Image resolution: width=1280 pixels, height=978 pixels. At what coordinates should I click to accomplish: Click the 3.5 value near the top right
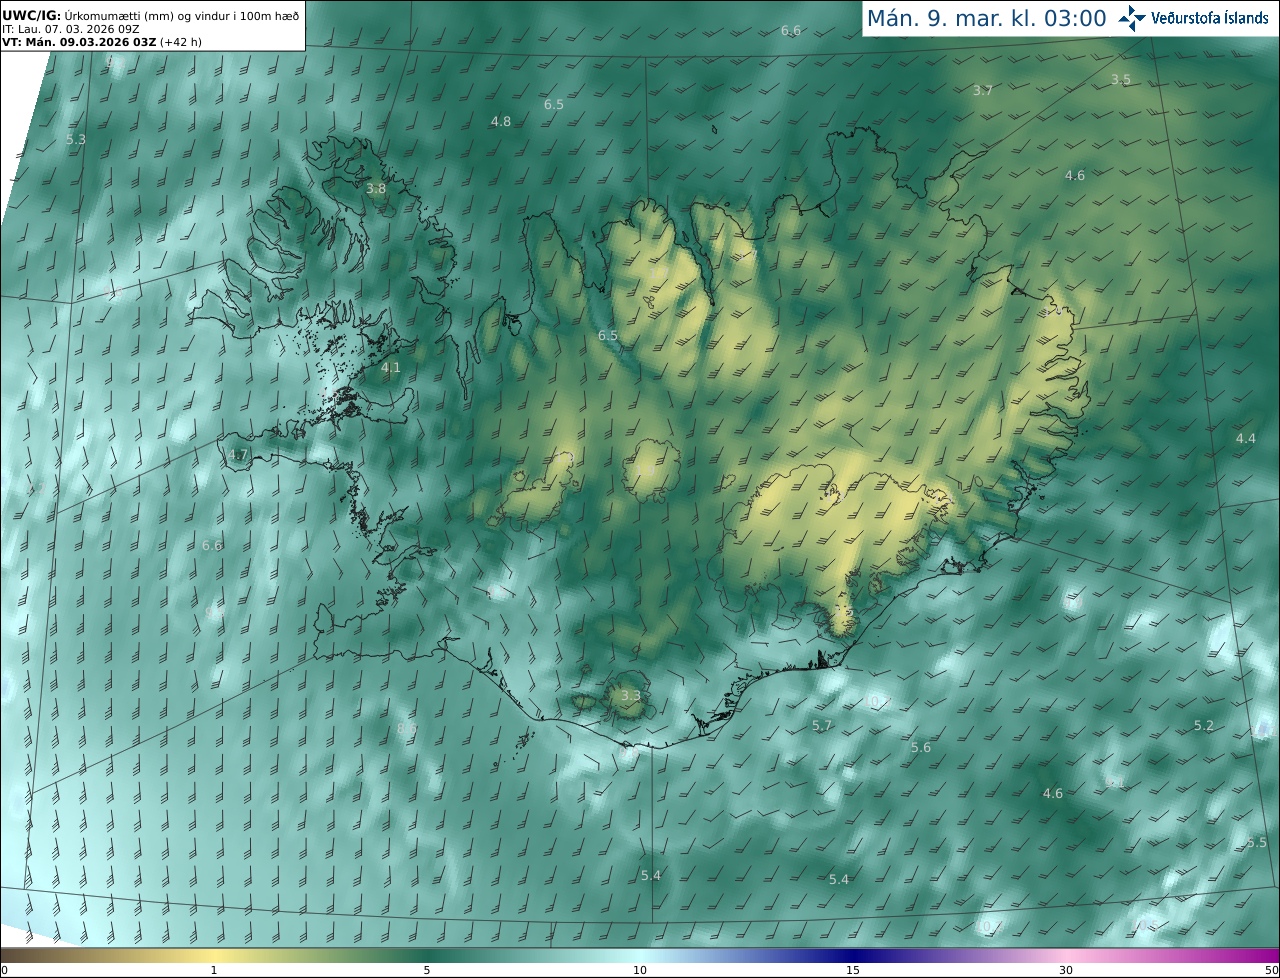[x=1121, y=79]
